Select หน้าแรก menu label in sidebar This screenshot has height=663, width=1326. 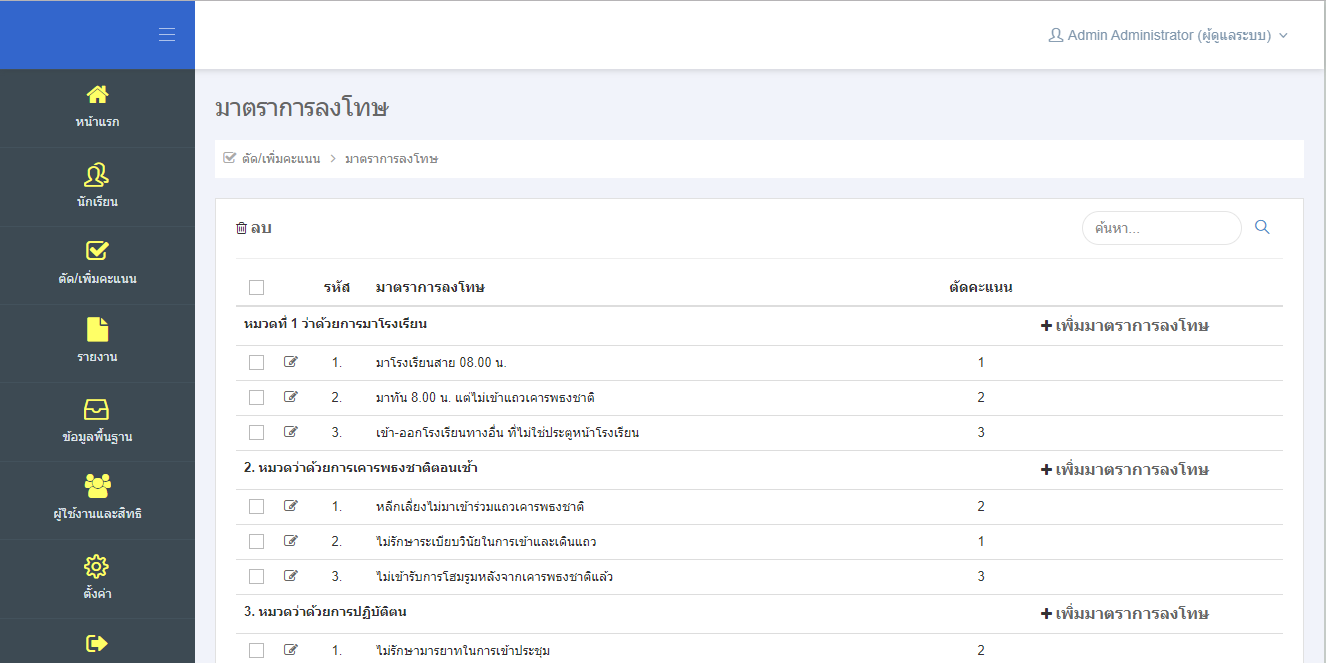point(97,122)
